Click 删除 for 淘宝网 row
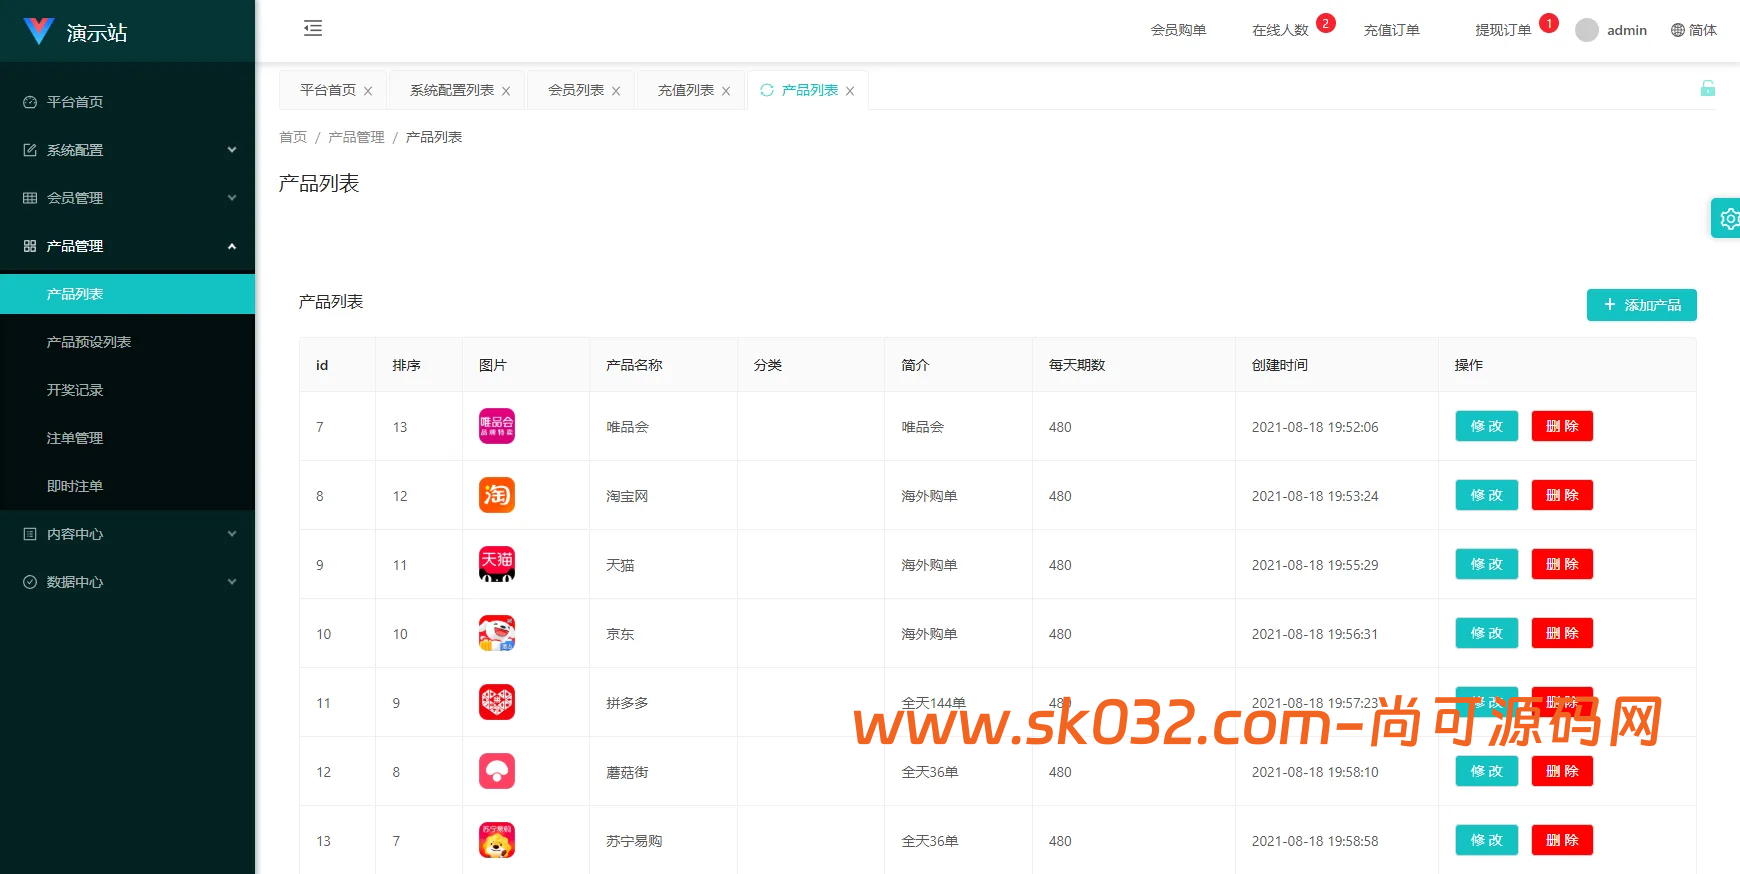The width and height of the screenshot is (1740, 874). click(1562, 495)
